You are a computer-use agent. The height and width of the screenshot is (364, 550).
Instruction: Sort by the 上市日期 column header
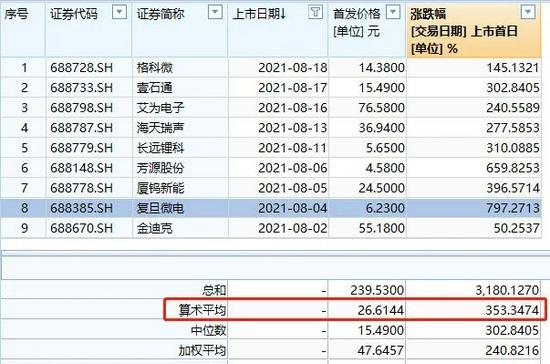(259, 14)
